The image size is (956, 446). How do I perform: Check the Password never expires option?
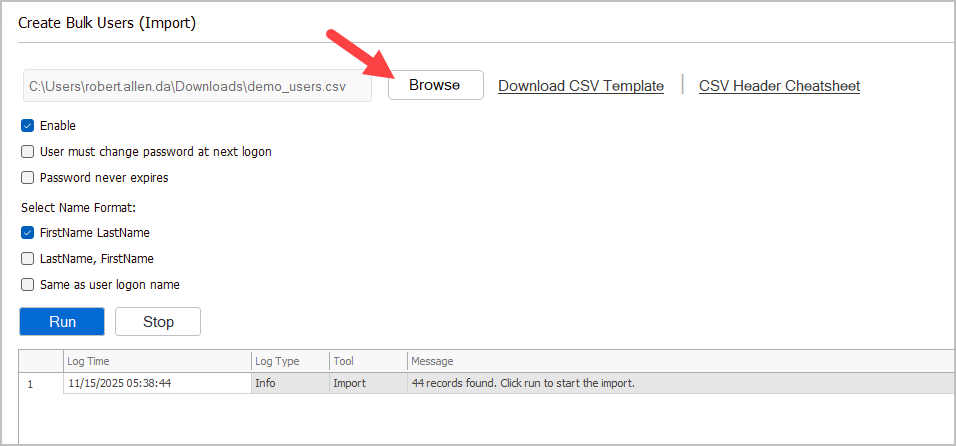pos(28,178)
